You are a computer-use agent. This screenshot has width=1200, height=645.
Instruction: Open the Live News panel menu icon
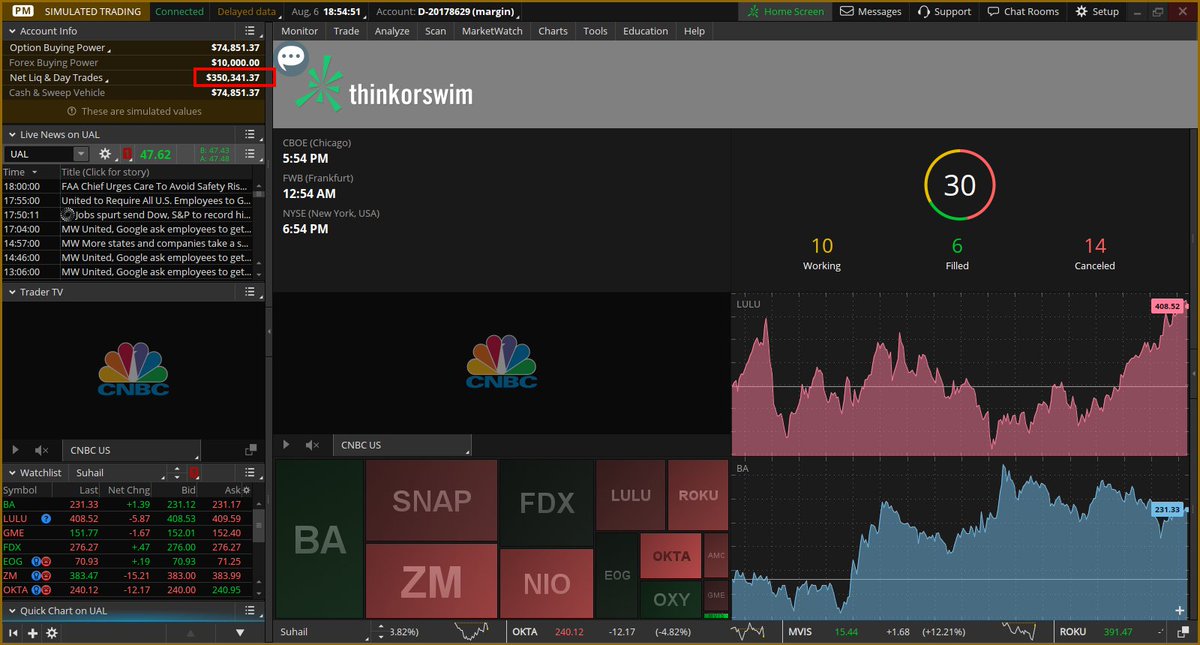(251, 134)
